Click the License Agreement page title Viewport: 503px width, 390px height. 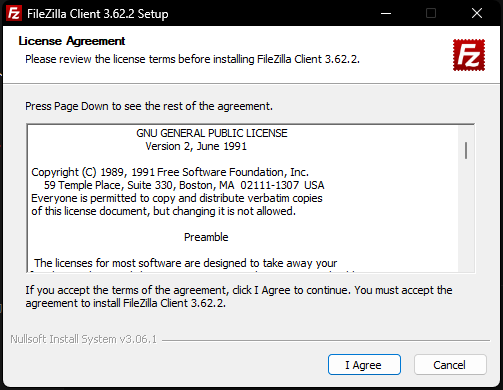click(x=72, y=41)
